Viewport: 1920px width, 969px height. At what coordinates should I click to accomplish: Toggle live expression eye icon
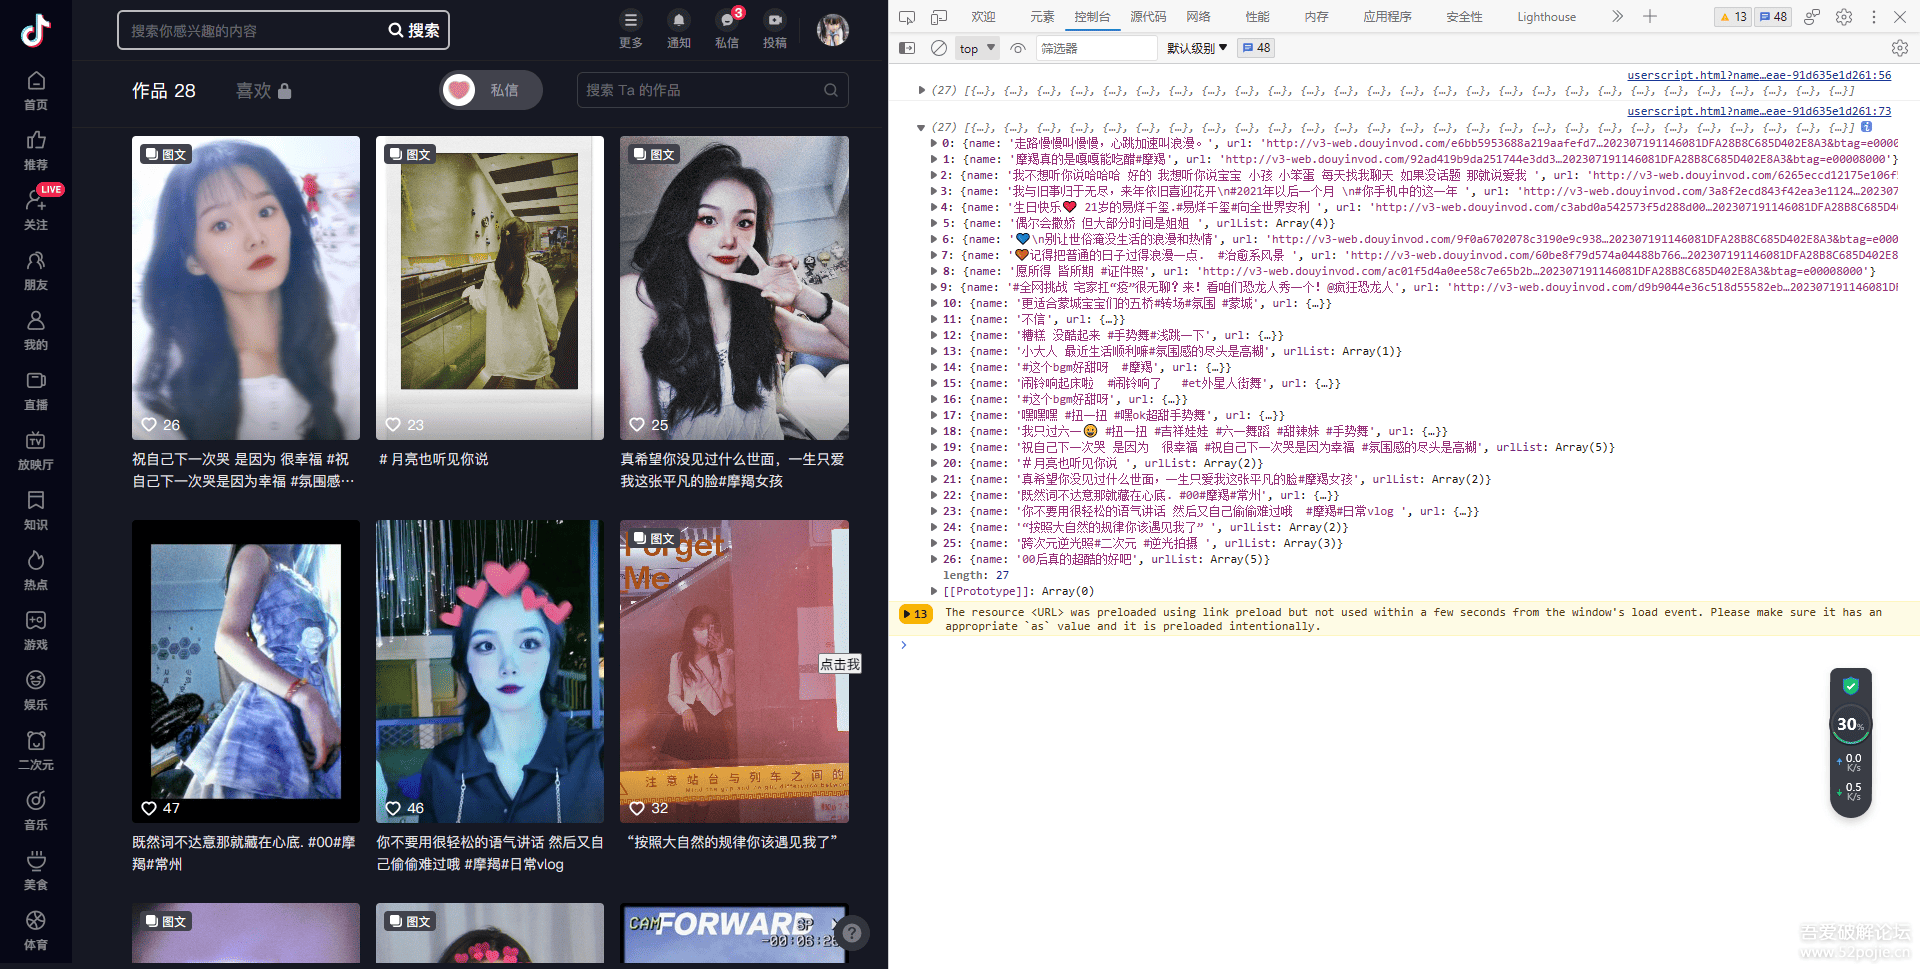[1018, 48]
